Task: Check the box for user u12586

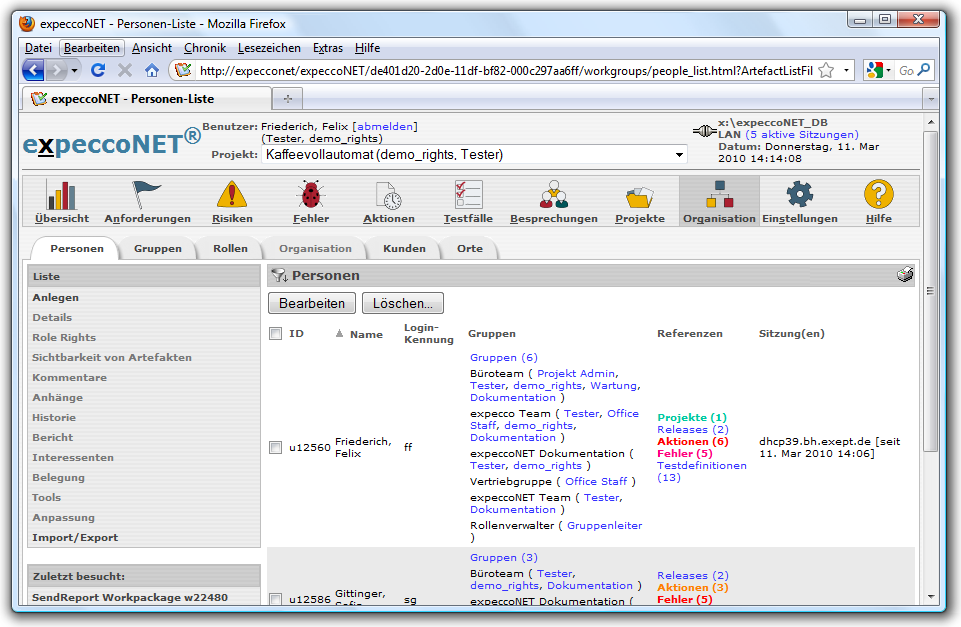Action: (276, 599)
